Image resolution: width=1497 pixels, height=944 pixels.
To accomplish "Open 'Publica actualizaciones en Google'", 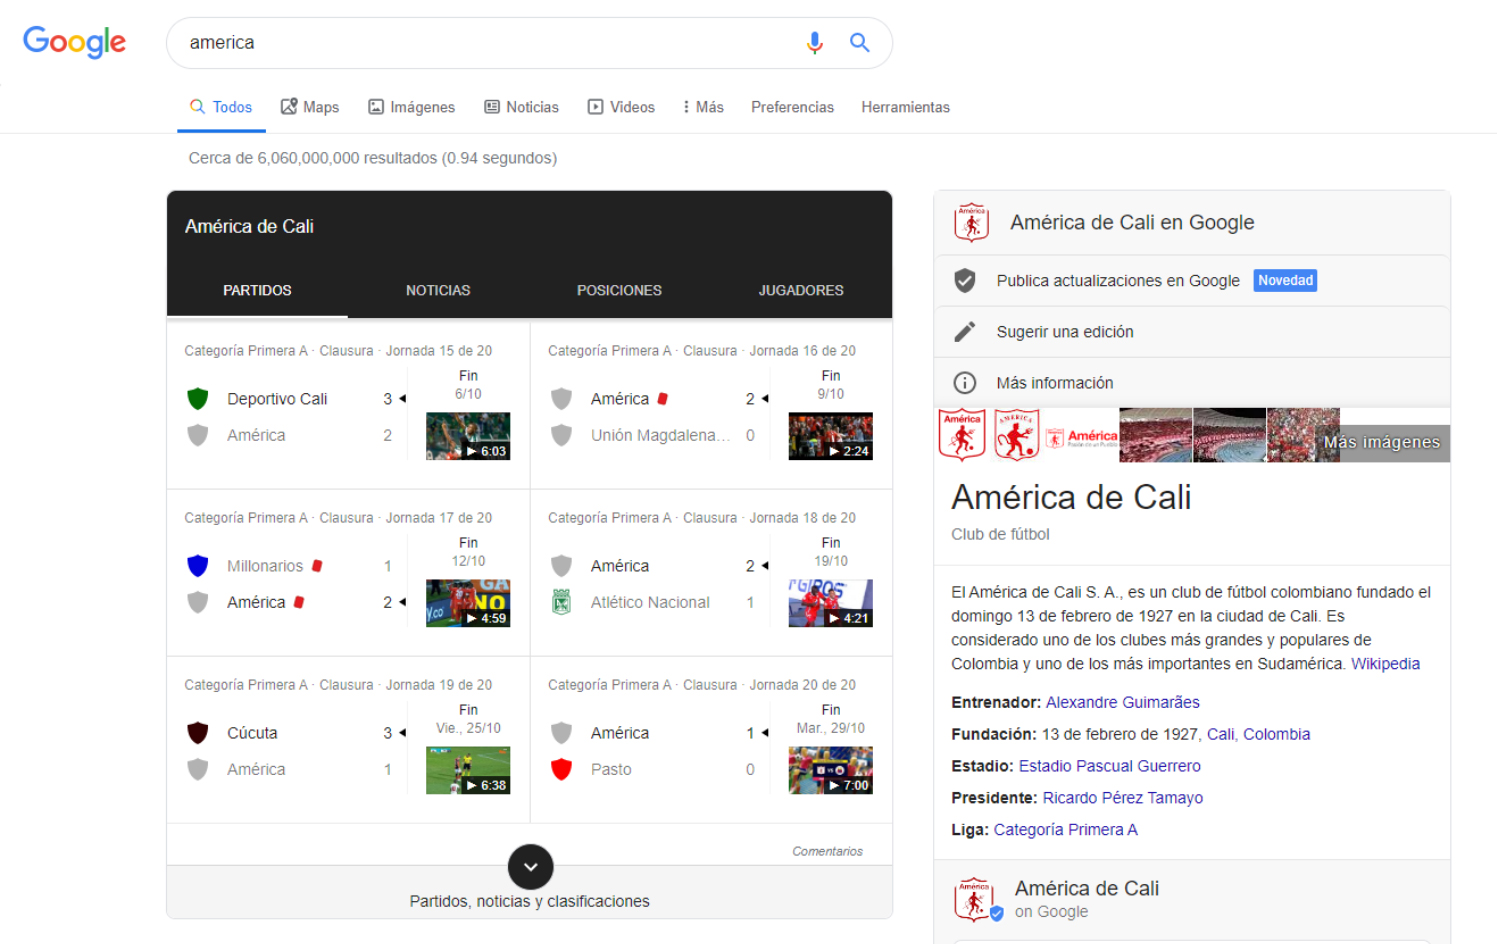I will point(1118,281).
